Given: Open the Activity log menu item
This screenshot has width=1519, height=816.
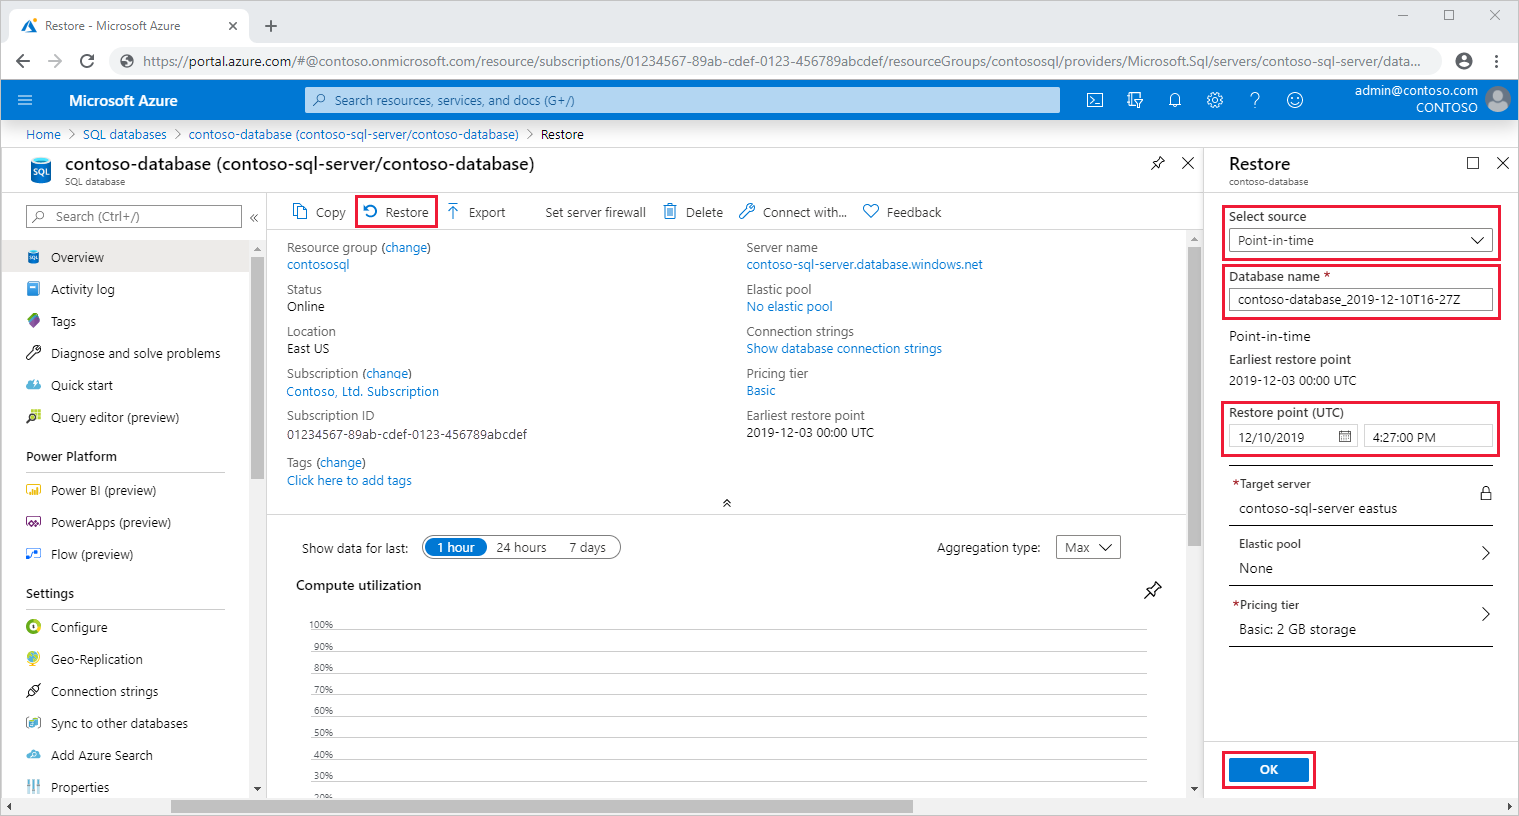Looking at the screenshot, I should 83,289.
